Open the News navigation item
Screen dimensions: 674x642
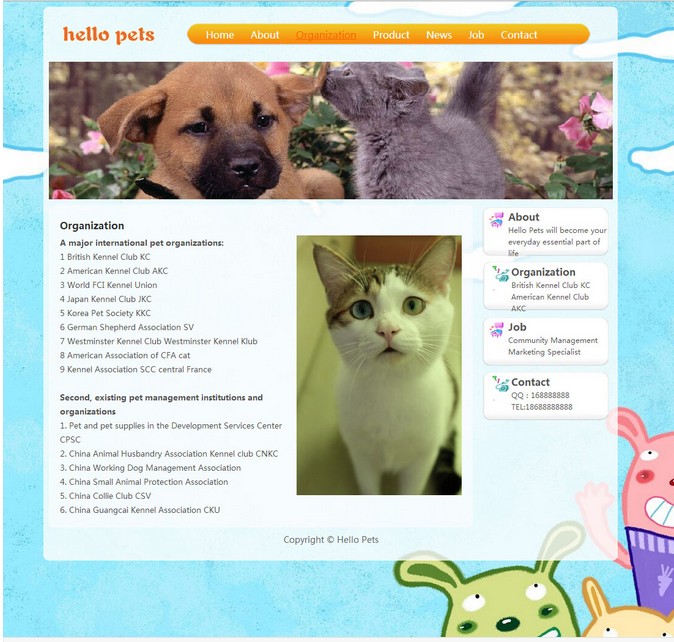439,35
